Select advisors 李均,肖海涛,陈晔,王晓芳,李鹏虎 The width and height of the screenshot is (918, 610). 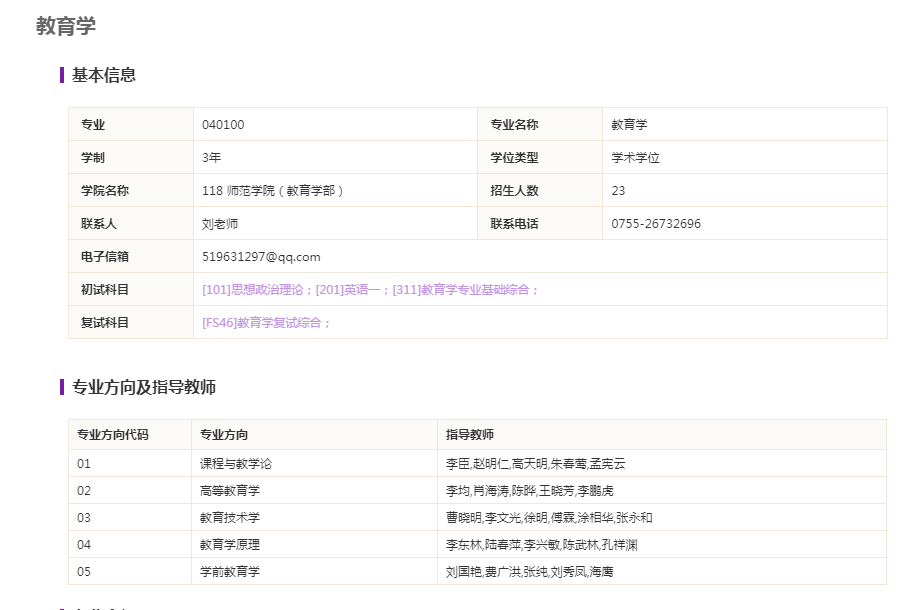[x=529, y=491]
